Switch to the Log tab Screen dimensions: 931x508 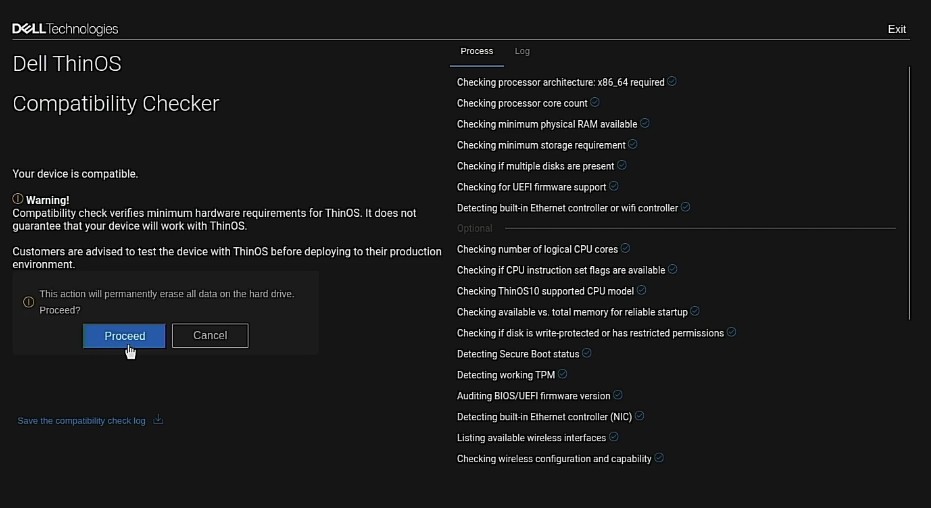pos(522,51)
